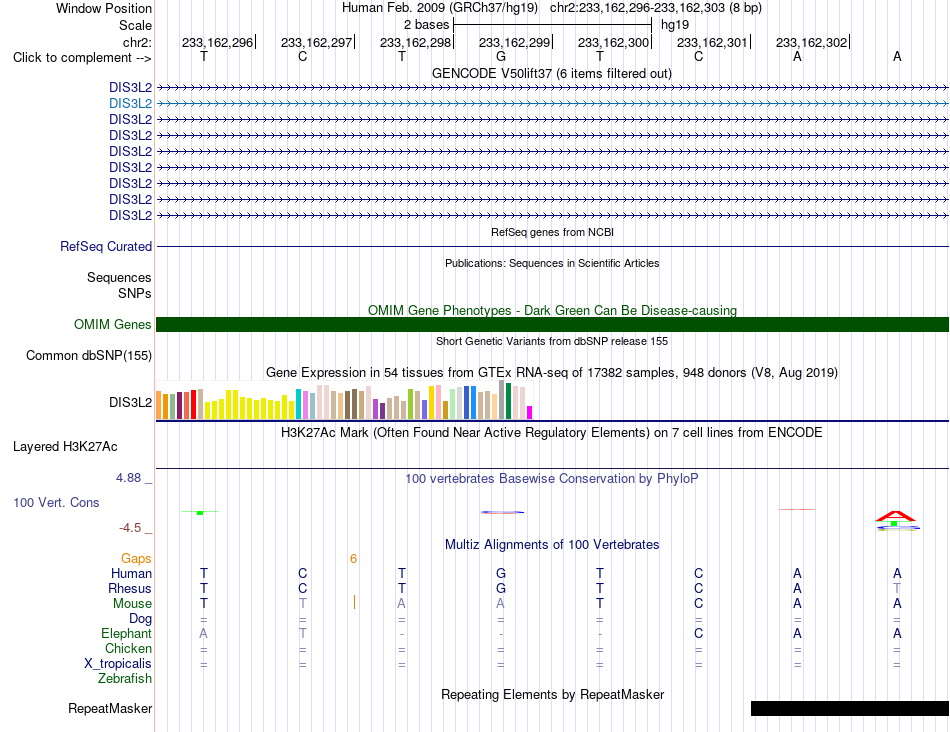Click the Window Position label
The width and height of the screenshot is (950, 732).
point(104,8)
